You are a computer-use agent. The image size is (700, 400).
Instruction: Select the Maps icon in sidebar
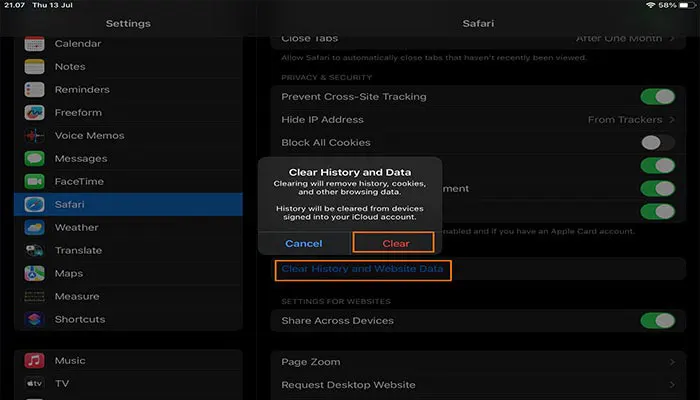[35, 273]
